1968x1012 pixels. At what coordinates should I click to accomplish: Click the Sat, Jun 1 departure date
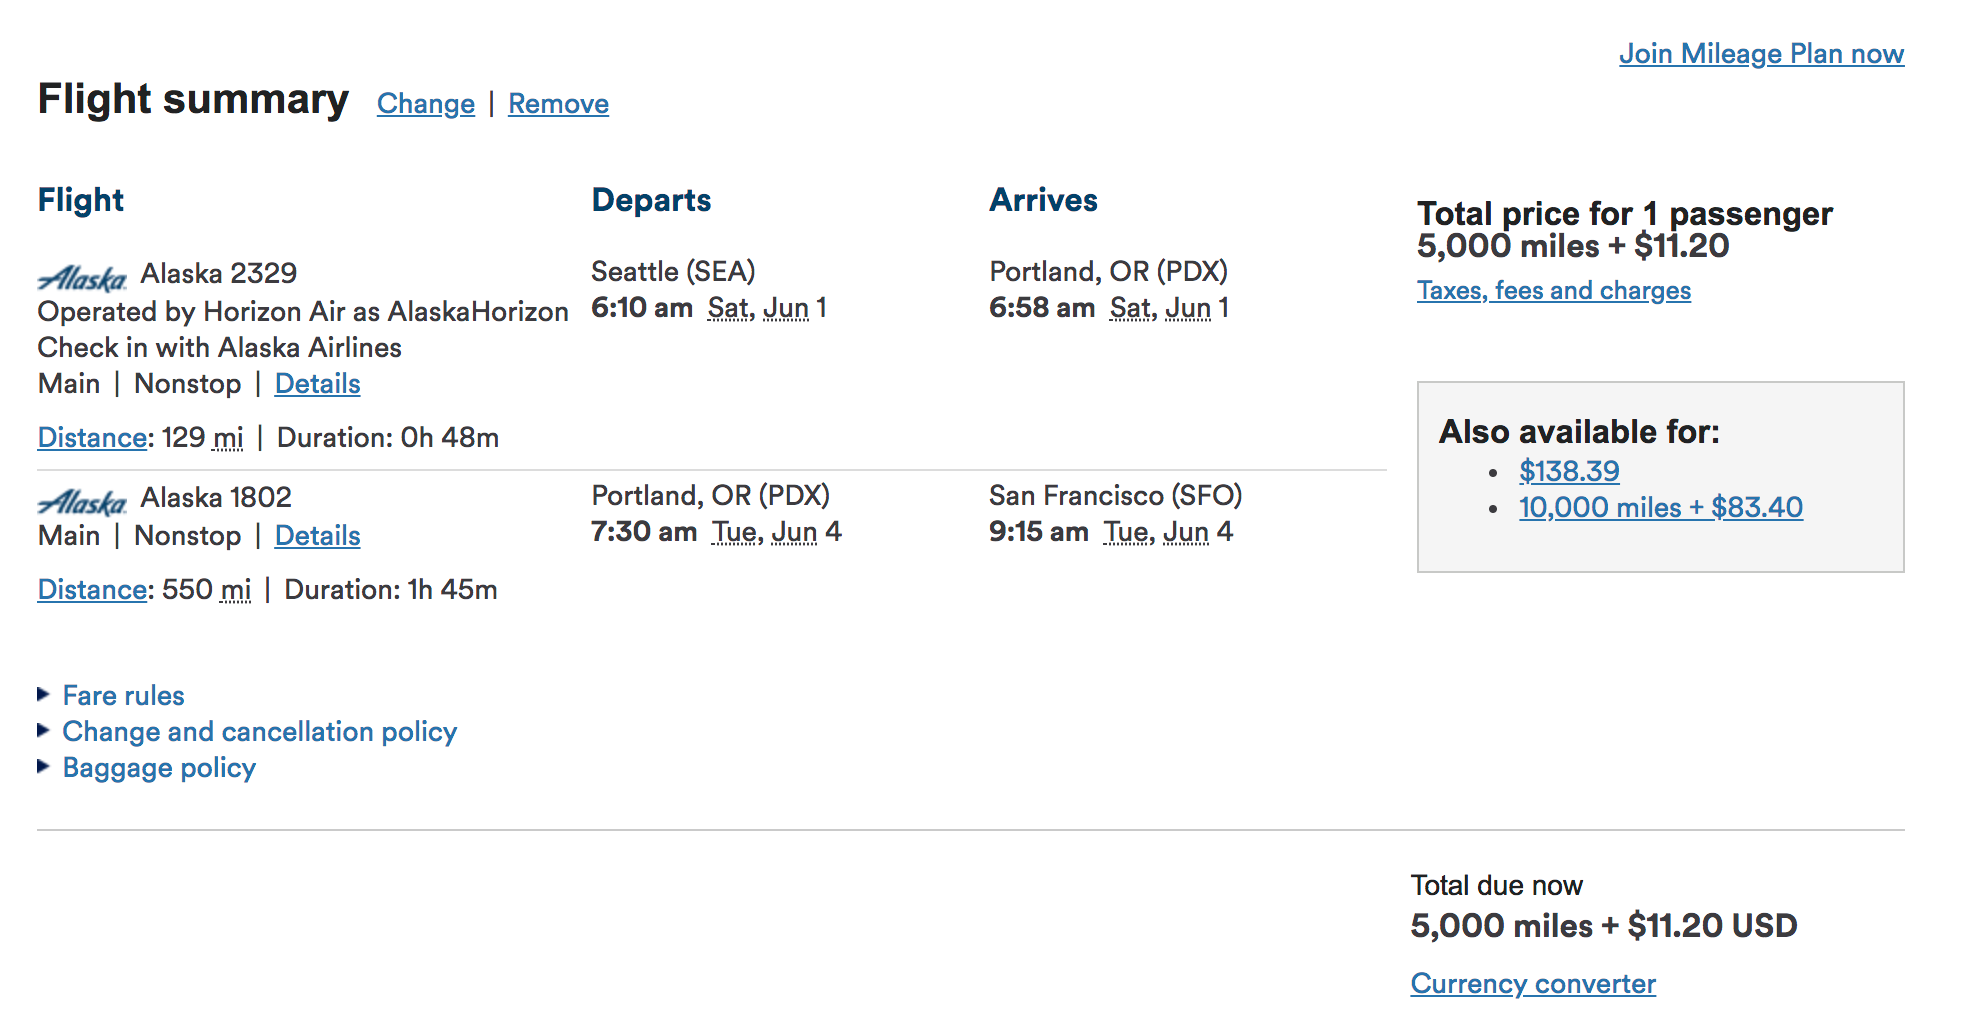767,308
